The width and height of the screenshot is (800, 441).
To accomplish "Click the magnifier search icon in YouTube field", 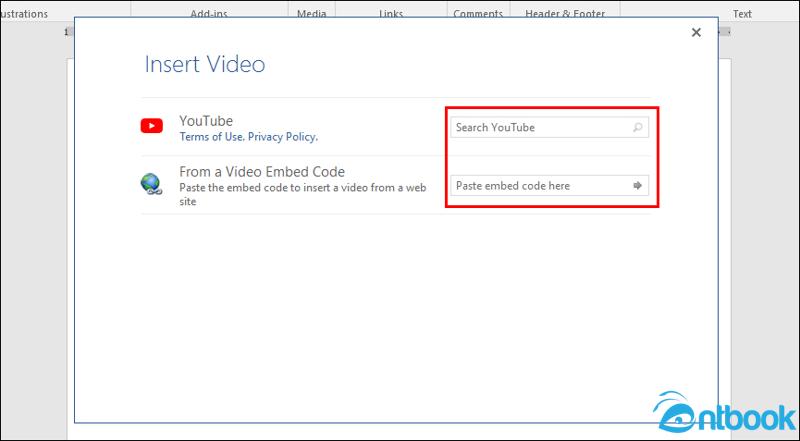I will point(638,128).
